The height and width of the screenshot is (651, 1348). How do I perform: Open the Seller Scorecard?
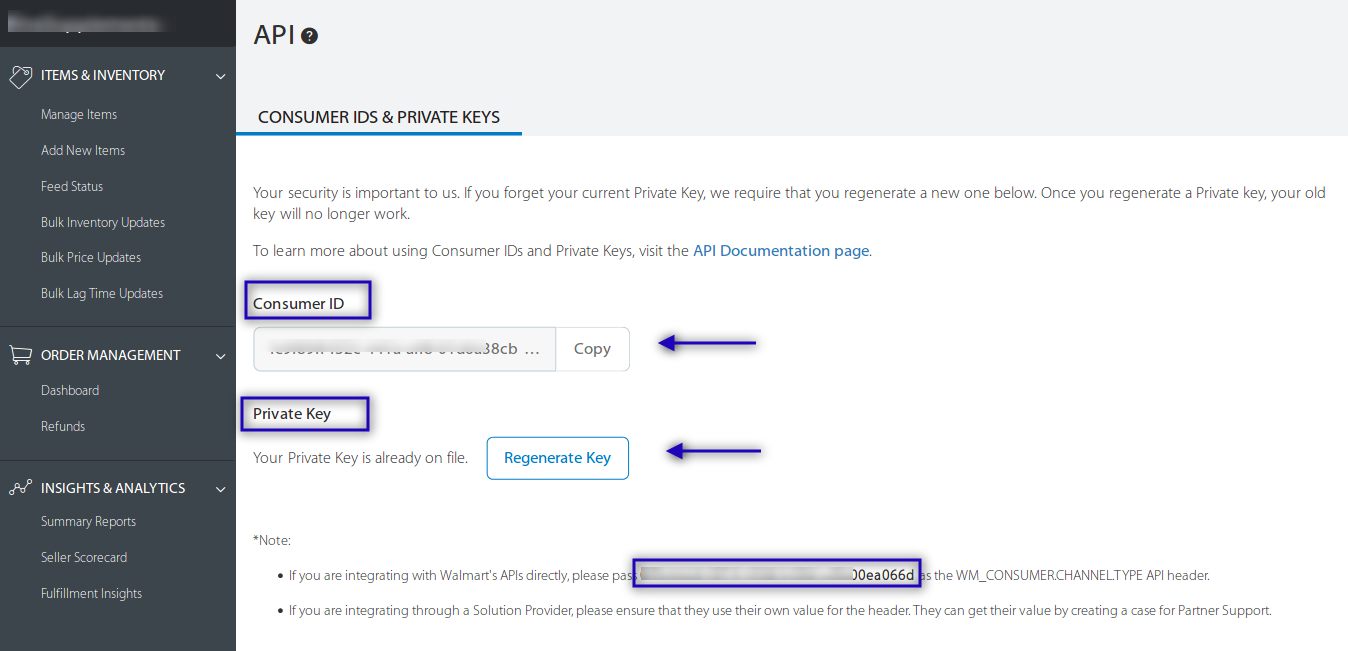point(84,558)
